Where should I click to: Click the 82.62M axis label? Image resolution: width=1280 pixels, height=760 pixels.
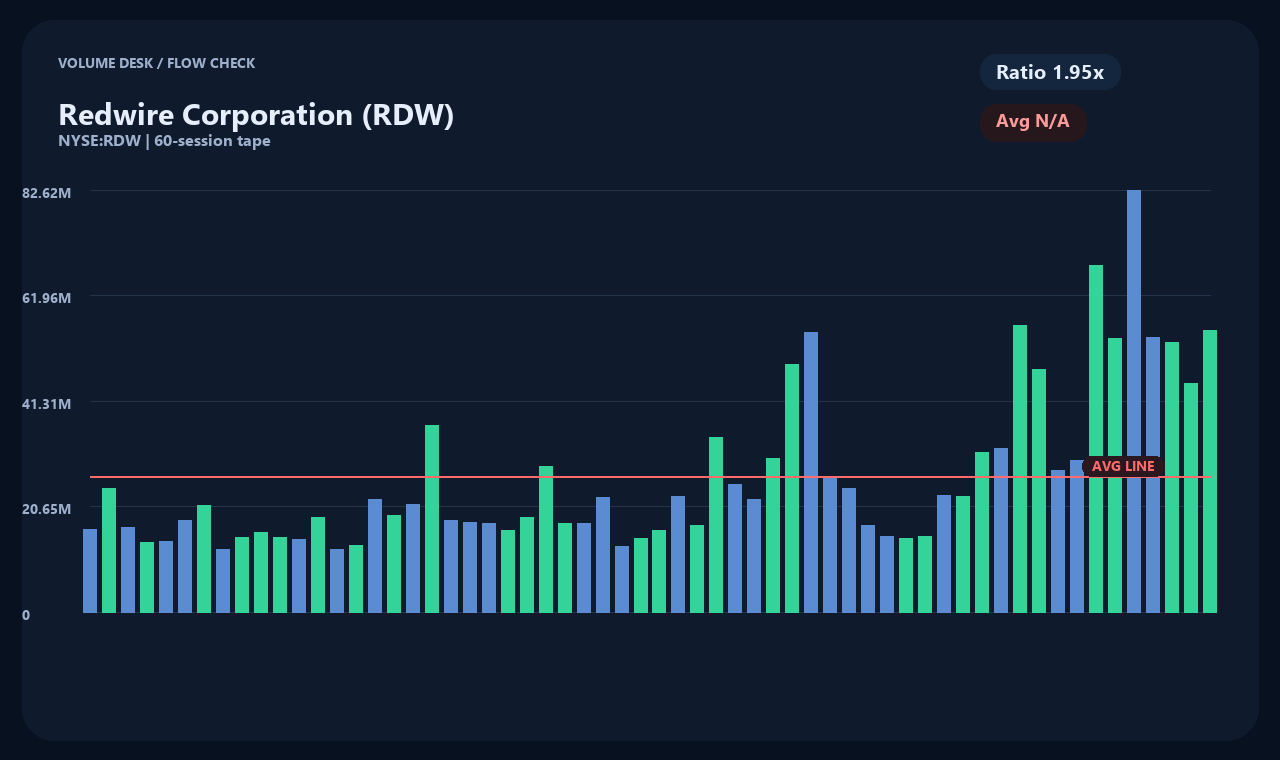pos(47,192)
